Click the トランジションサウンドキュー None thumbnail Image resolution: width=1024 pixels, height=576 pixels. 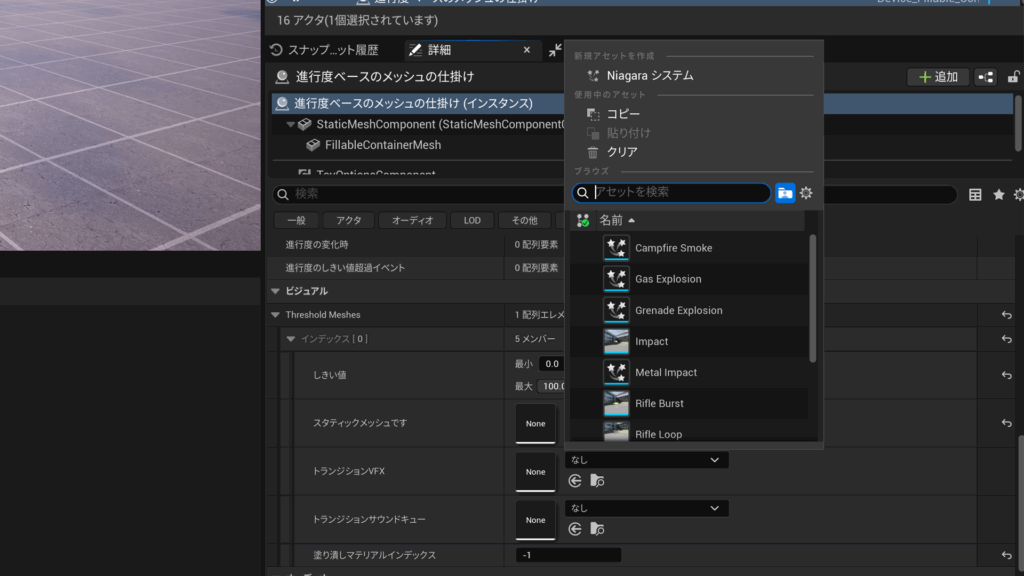tap(536, 520)
